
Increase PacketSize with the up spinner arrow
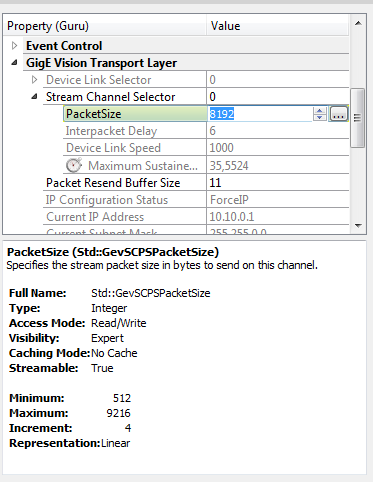[320, 110]
